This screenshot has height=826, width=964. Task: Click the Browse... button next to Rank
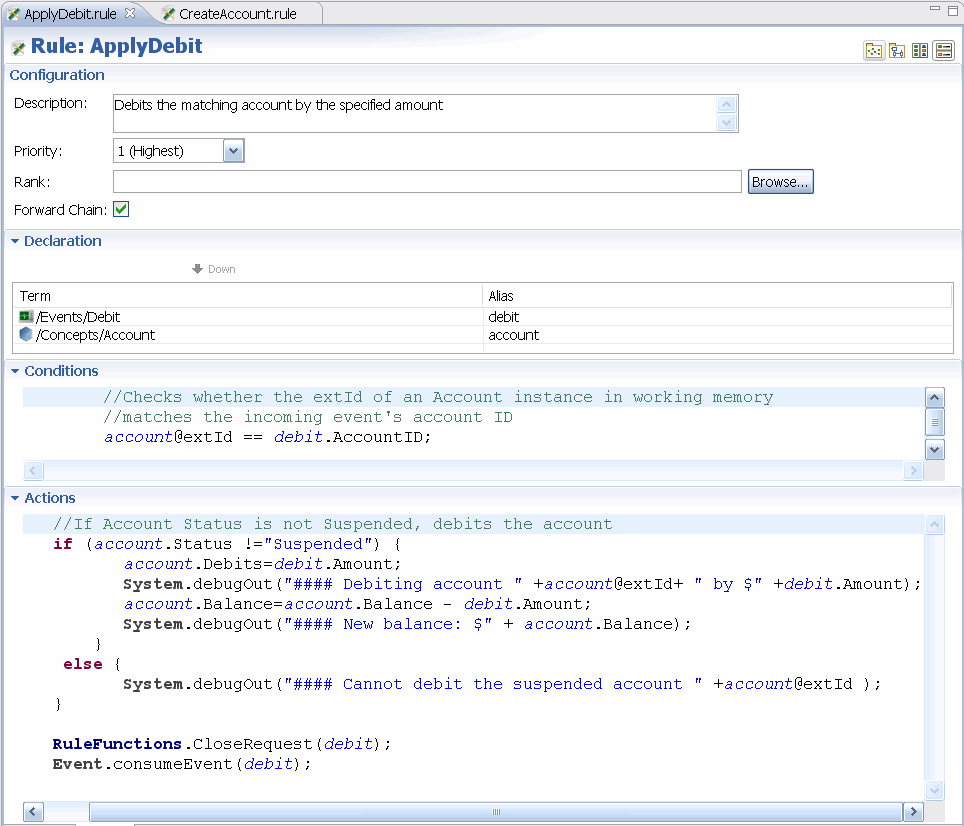(780, 182)
